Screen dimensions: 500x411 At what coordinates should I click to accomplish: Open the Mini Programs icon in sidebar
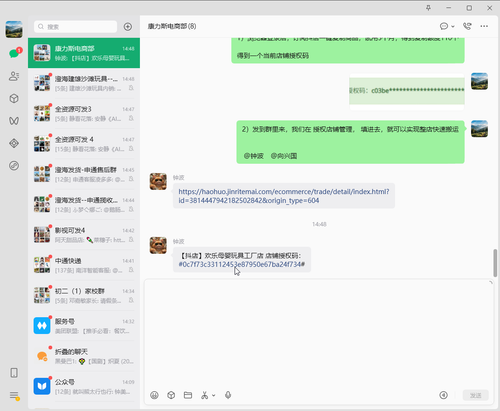(14, 166)
